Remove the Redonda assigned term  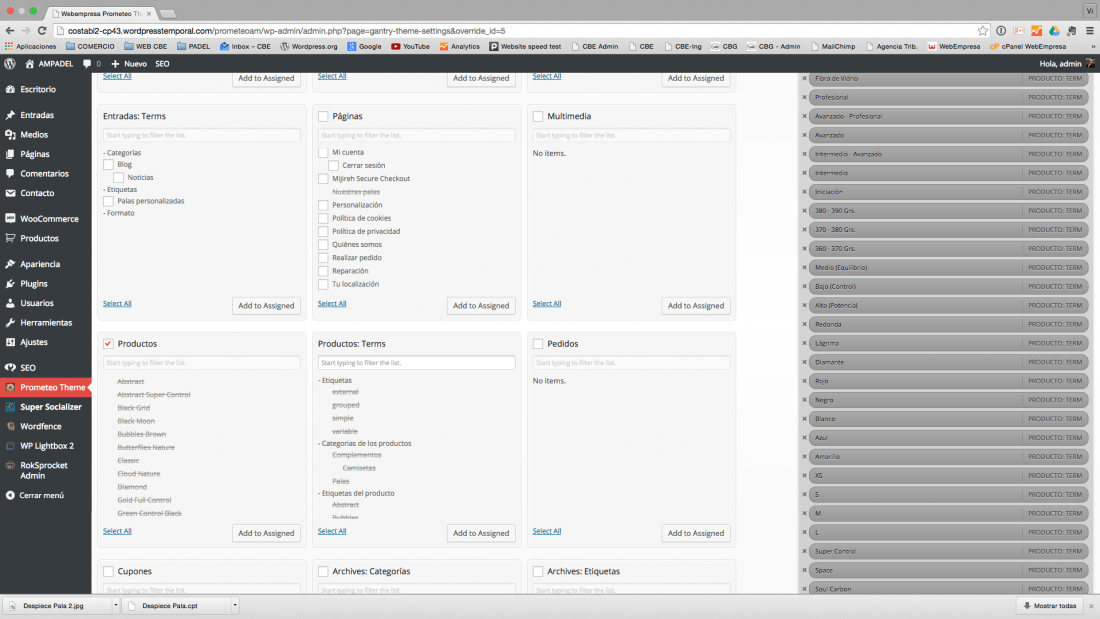[x=805, y=324]
